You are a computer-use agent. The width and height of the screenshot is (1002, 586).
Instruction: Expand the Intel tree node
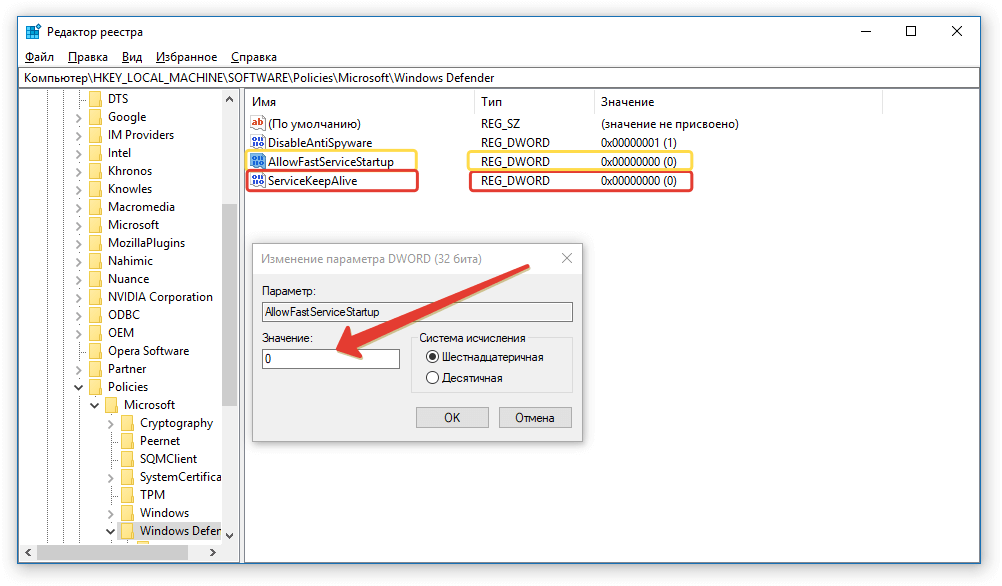(x=78, y=153)
